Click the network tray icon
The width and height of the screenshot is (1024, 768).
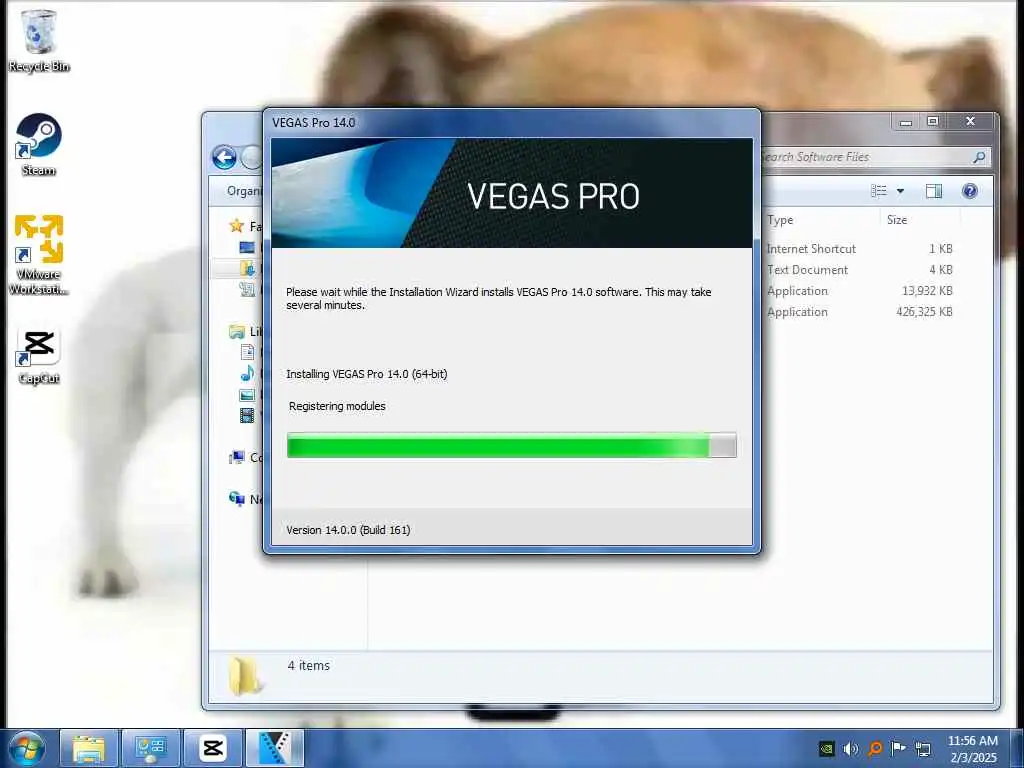pos(923,748)
